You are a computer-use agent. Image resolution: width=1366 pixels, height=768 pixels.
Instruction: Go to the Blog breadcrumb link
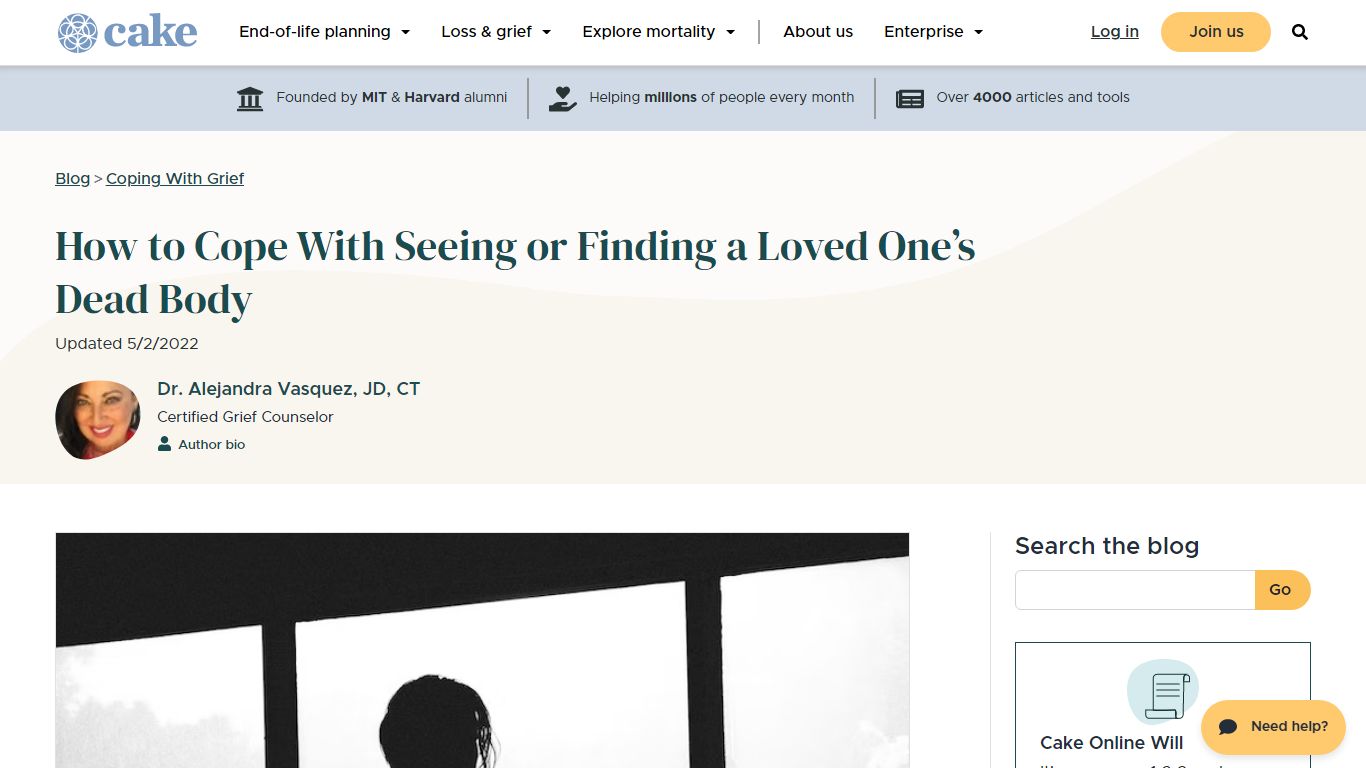pyautogui.click(x=72, y=179)
